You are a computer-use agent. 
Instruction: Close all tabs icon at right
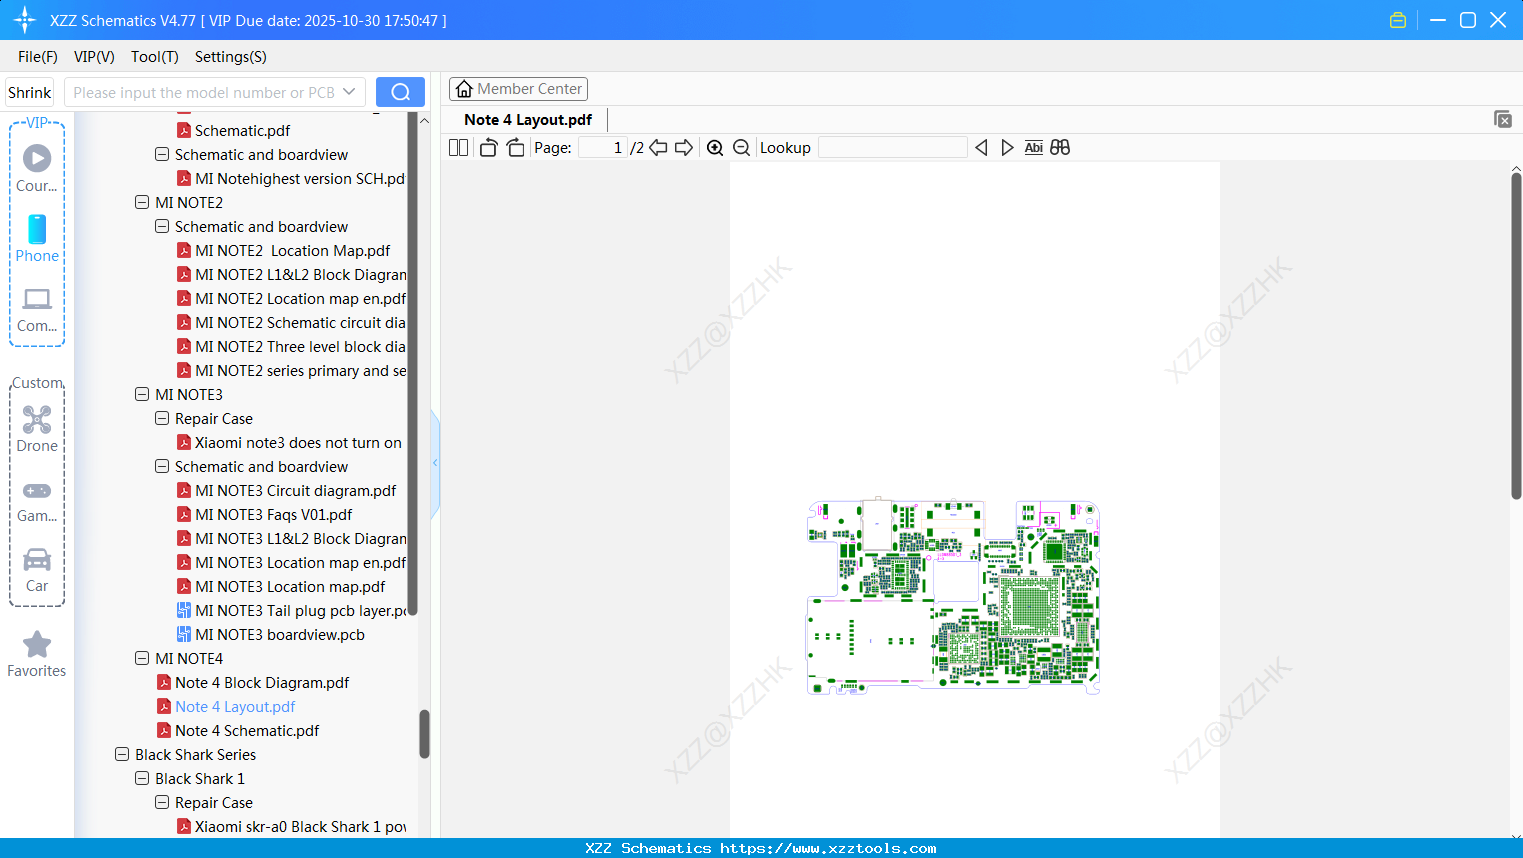pyautogui.click(x=1503, y=119)
